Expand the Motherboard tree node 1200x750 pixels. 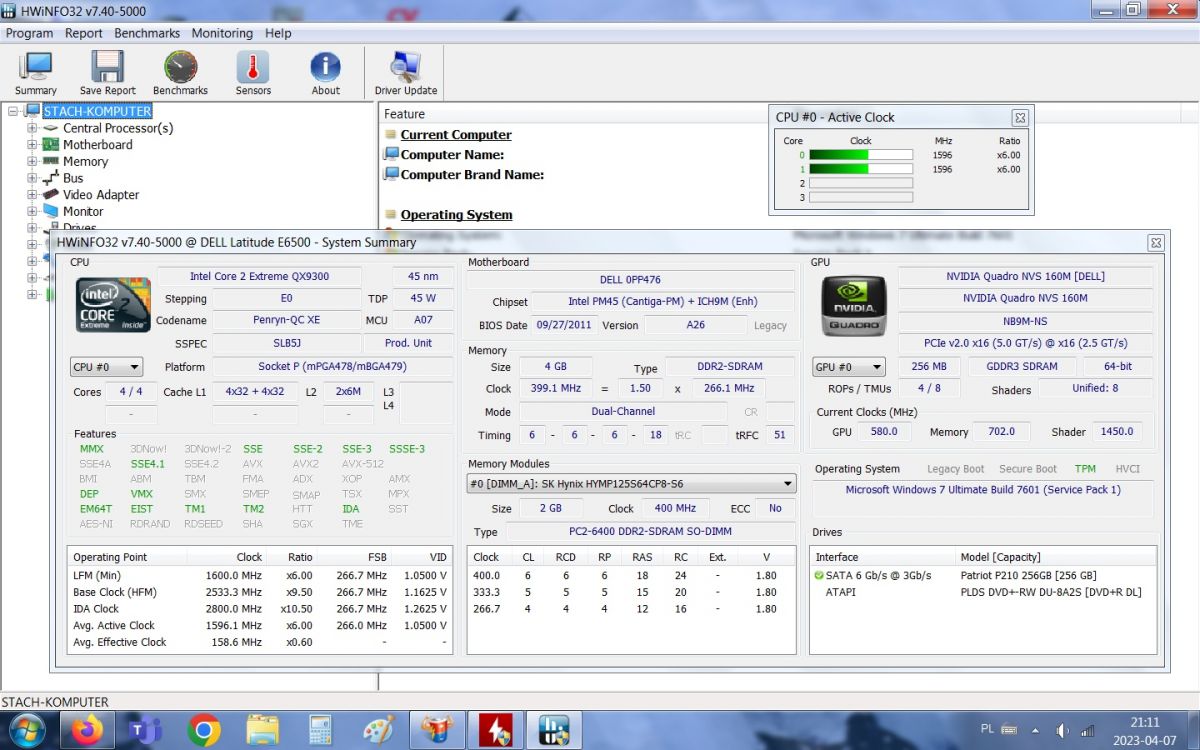coord(32,145)
